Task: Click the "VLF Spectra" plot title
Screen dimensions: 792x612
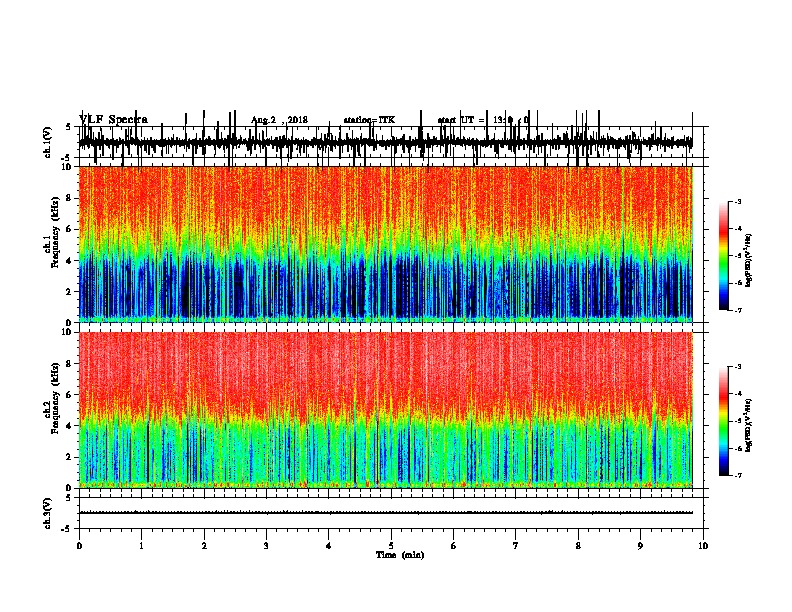Action: (113, 120)
